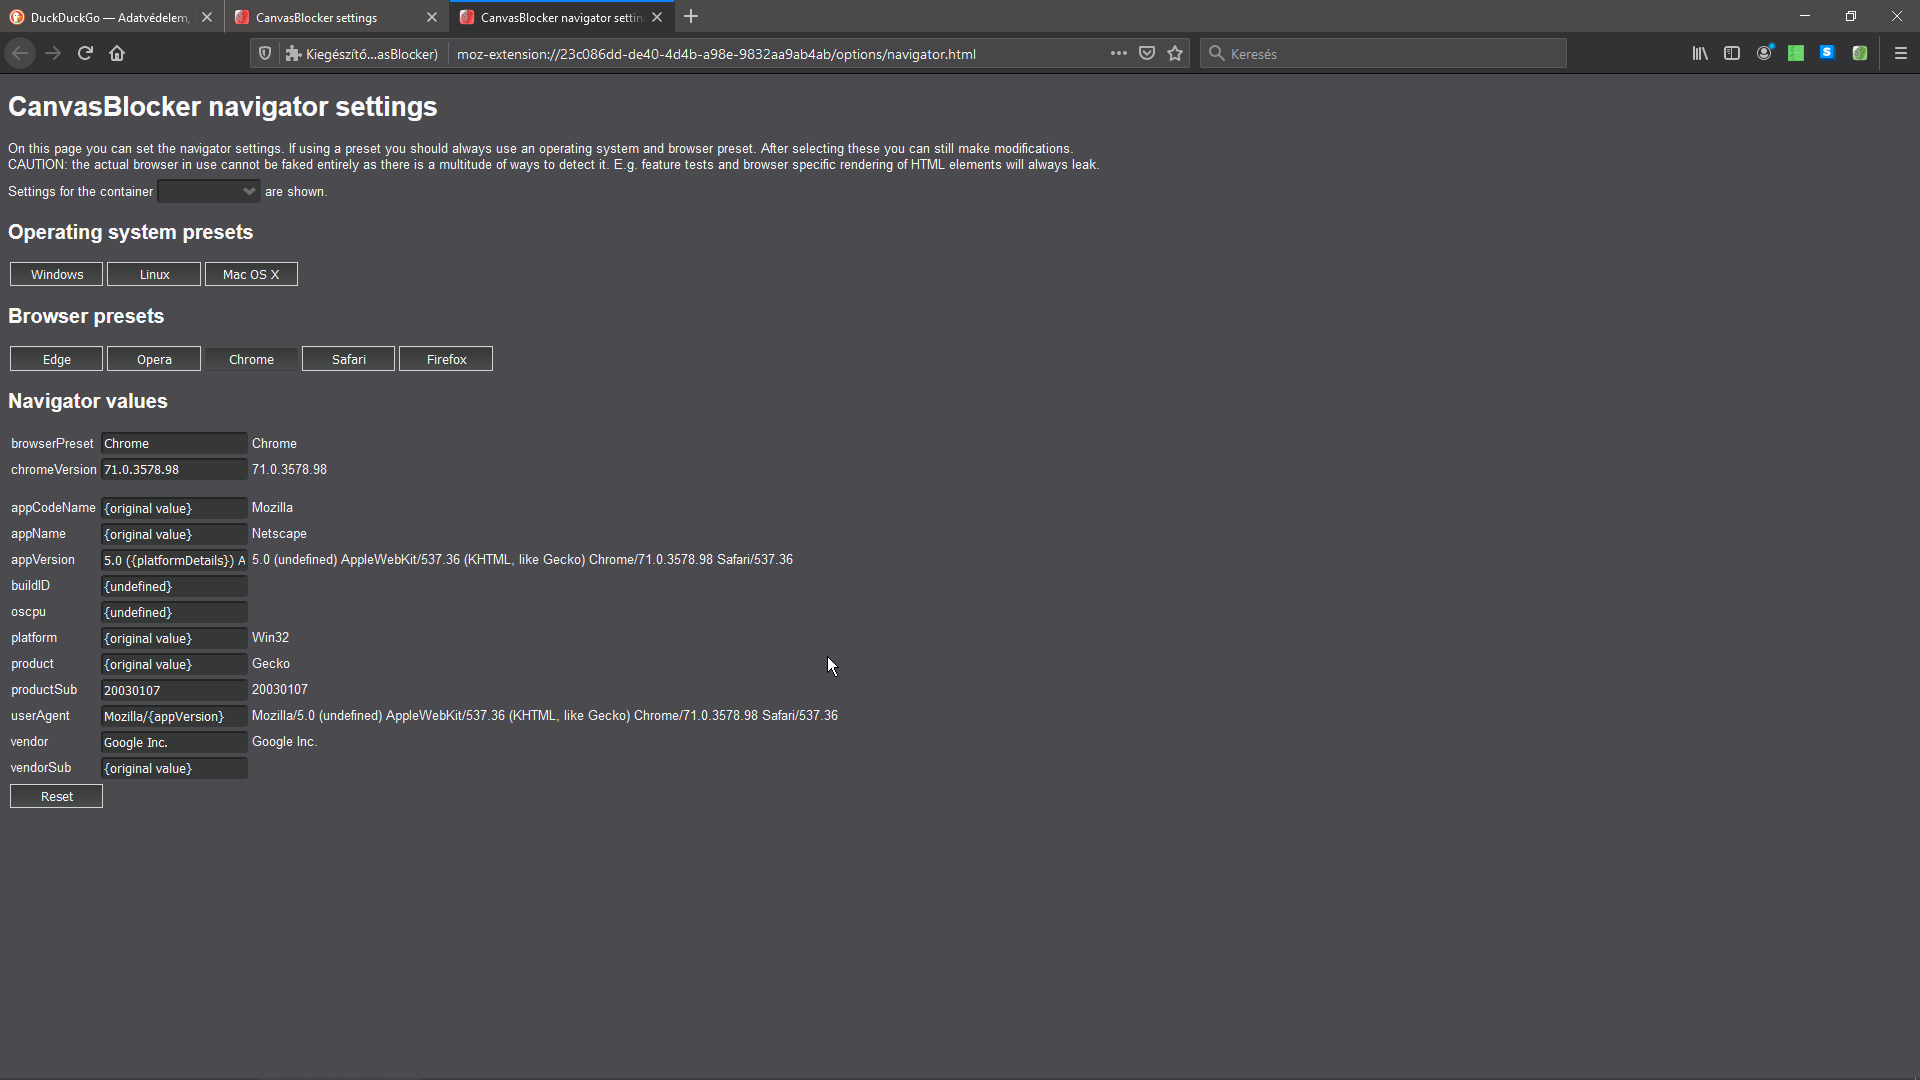This screenshot has height=1080, width=1920.
Task: Click the Gecko product value text
Action: point(271,663)
